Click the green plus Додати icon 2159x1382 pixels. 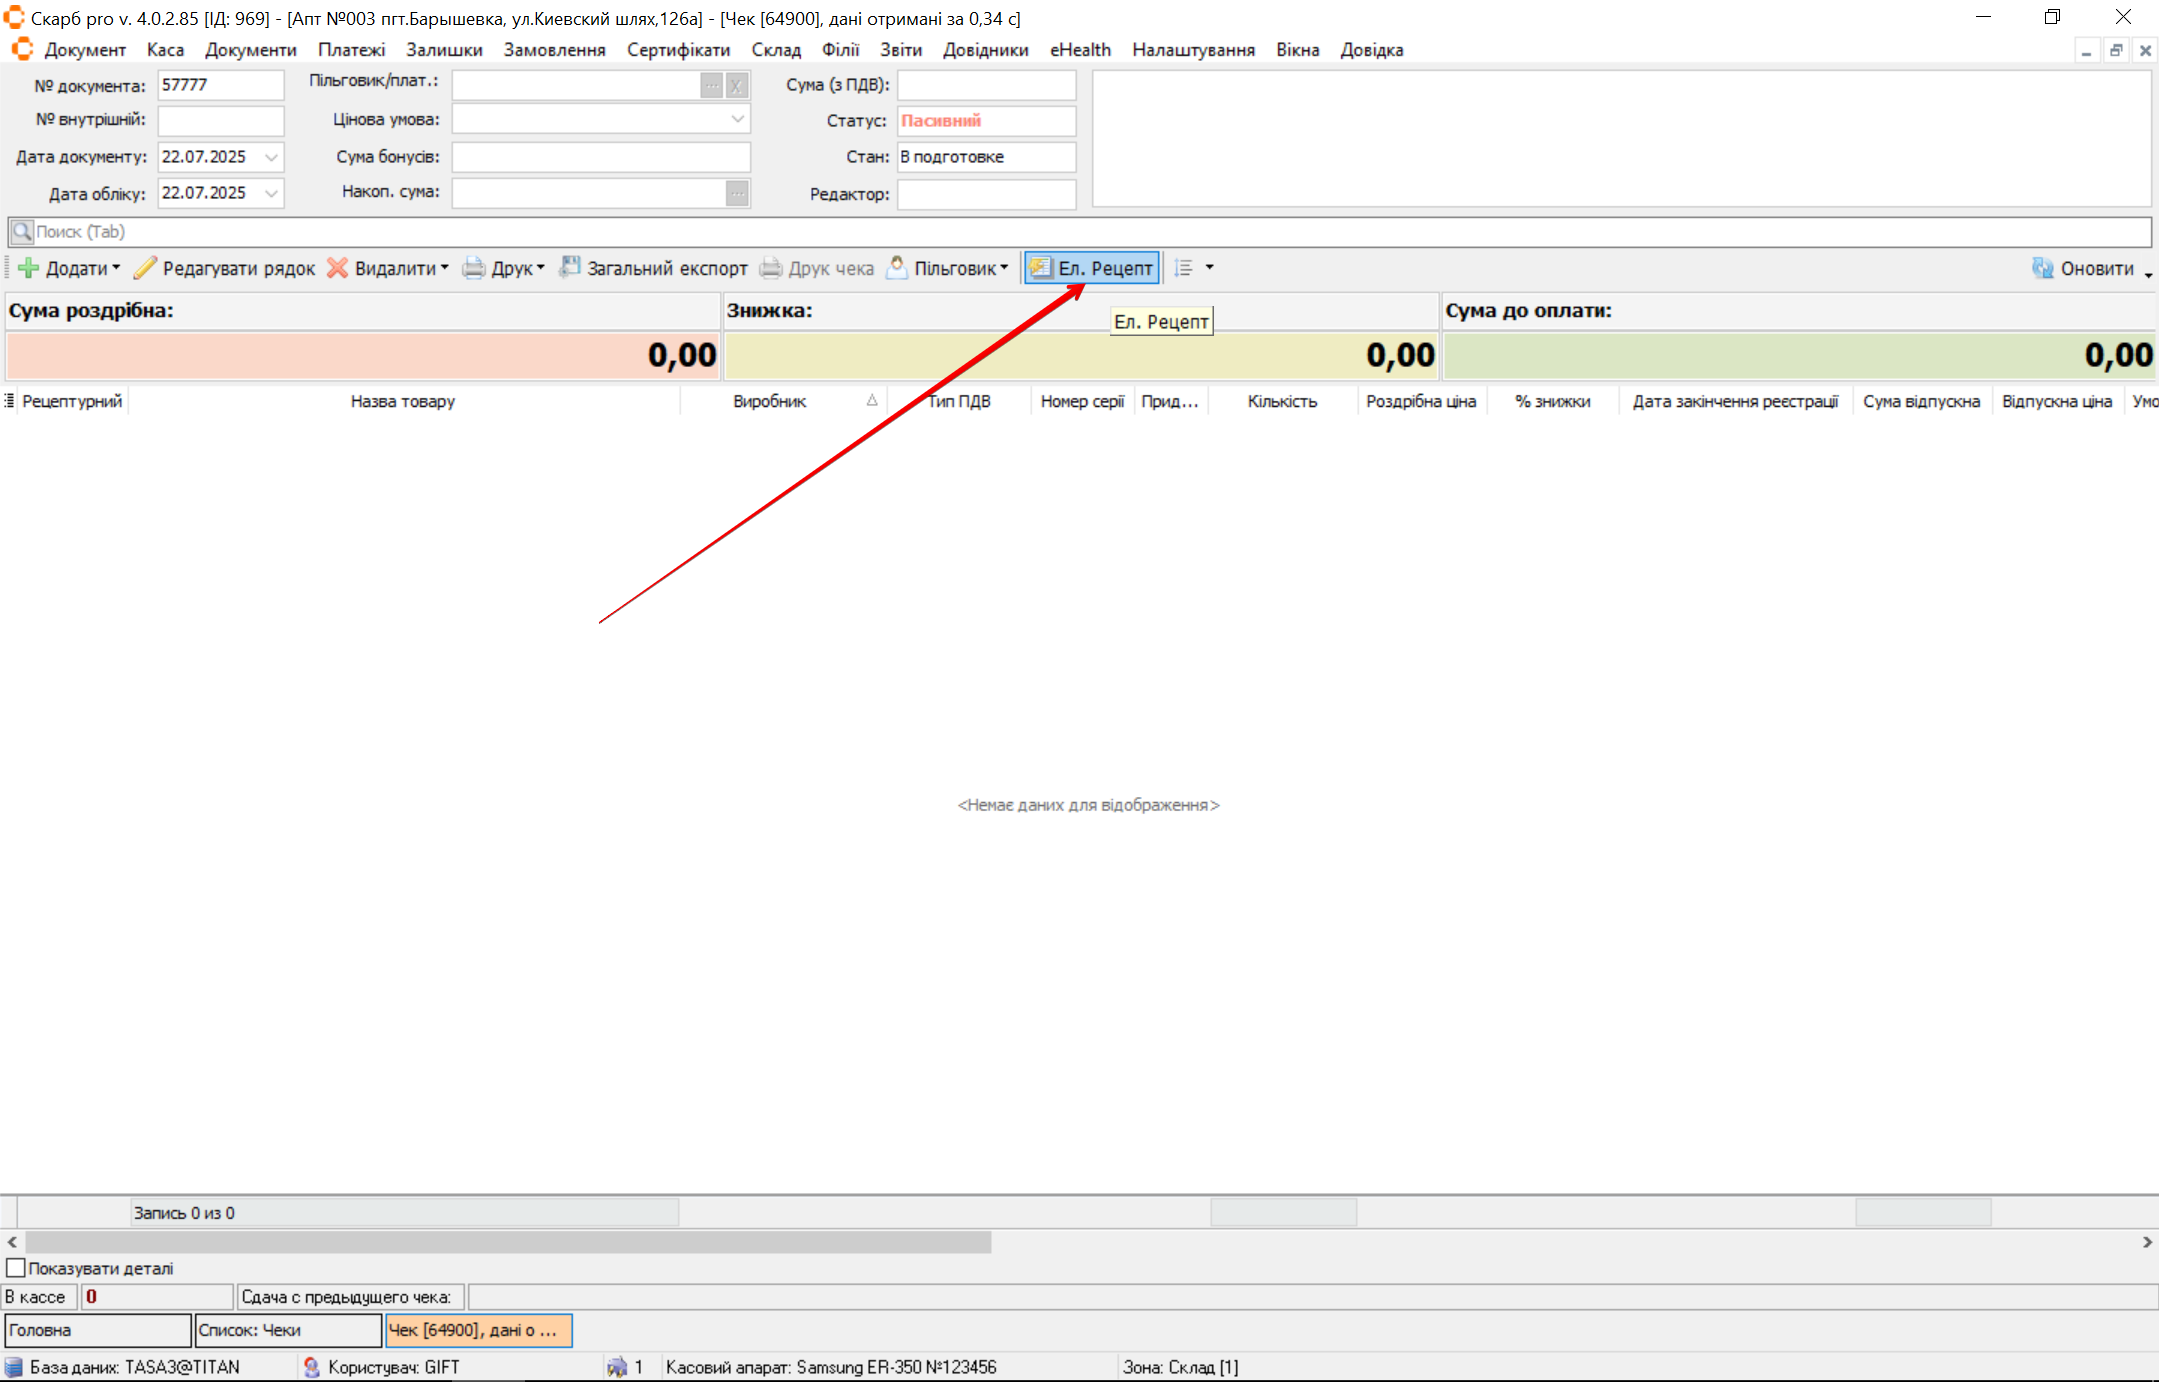(x=29, y=268)
